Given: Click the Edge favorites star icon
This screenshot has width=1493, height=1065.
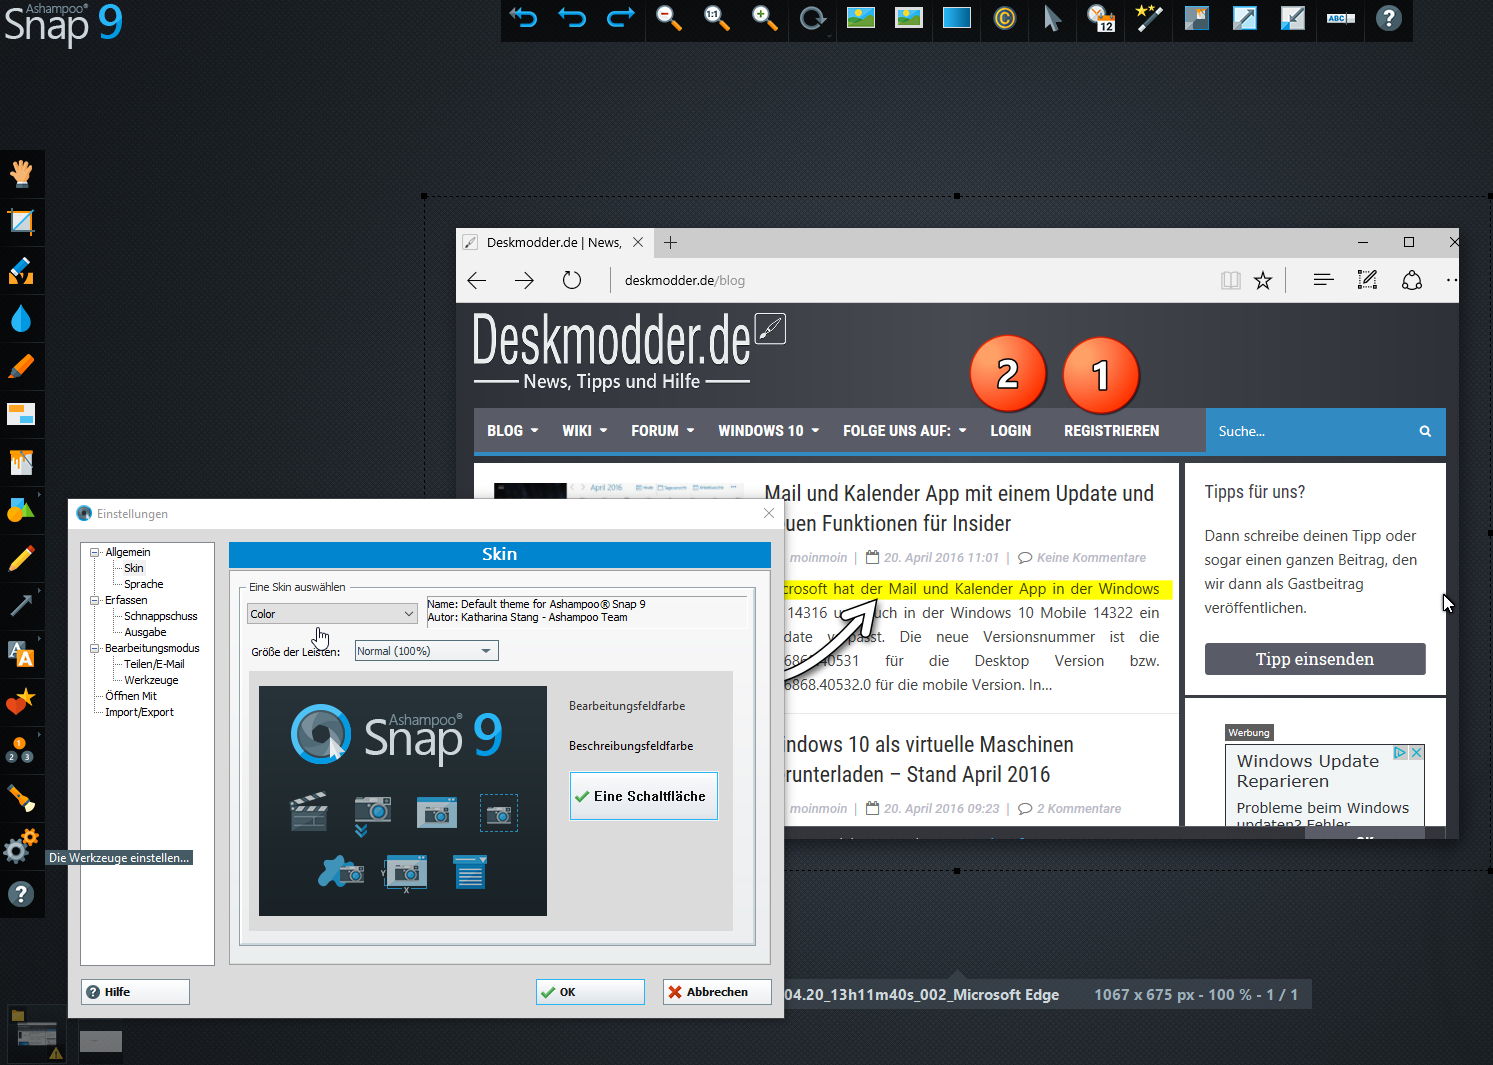Looking at the screenshot, I should point(1263,281).
